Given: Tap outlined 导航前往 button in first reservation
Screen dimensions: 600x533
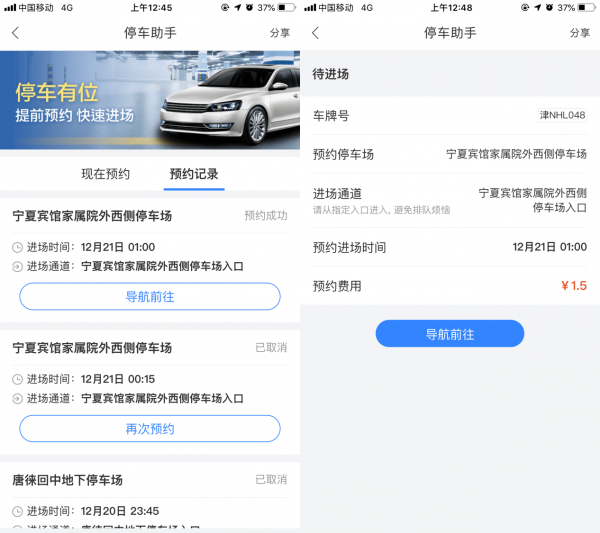Looking at the screenshot, I should coord(150,297).
